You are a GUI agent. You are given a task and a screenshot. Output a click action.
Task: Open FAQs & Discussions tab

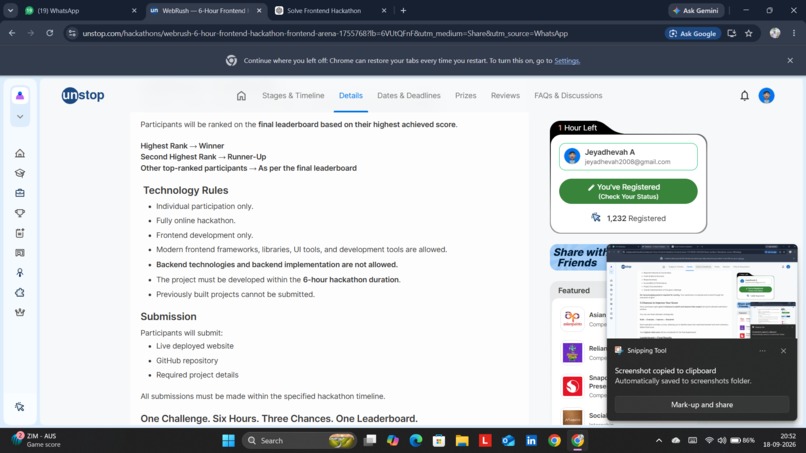pos(568,96)
